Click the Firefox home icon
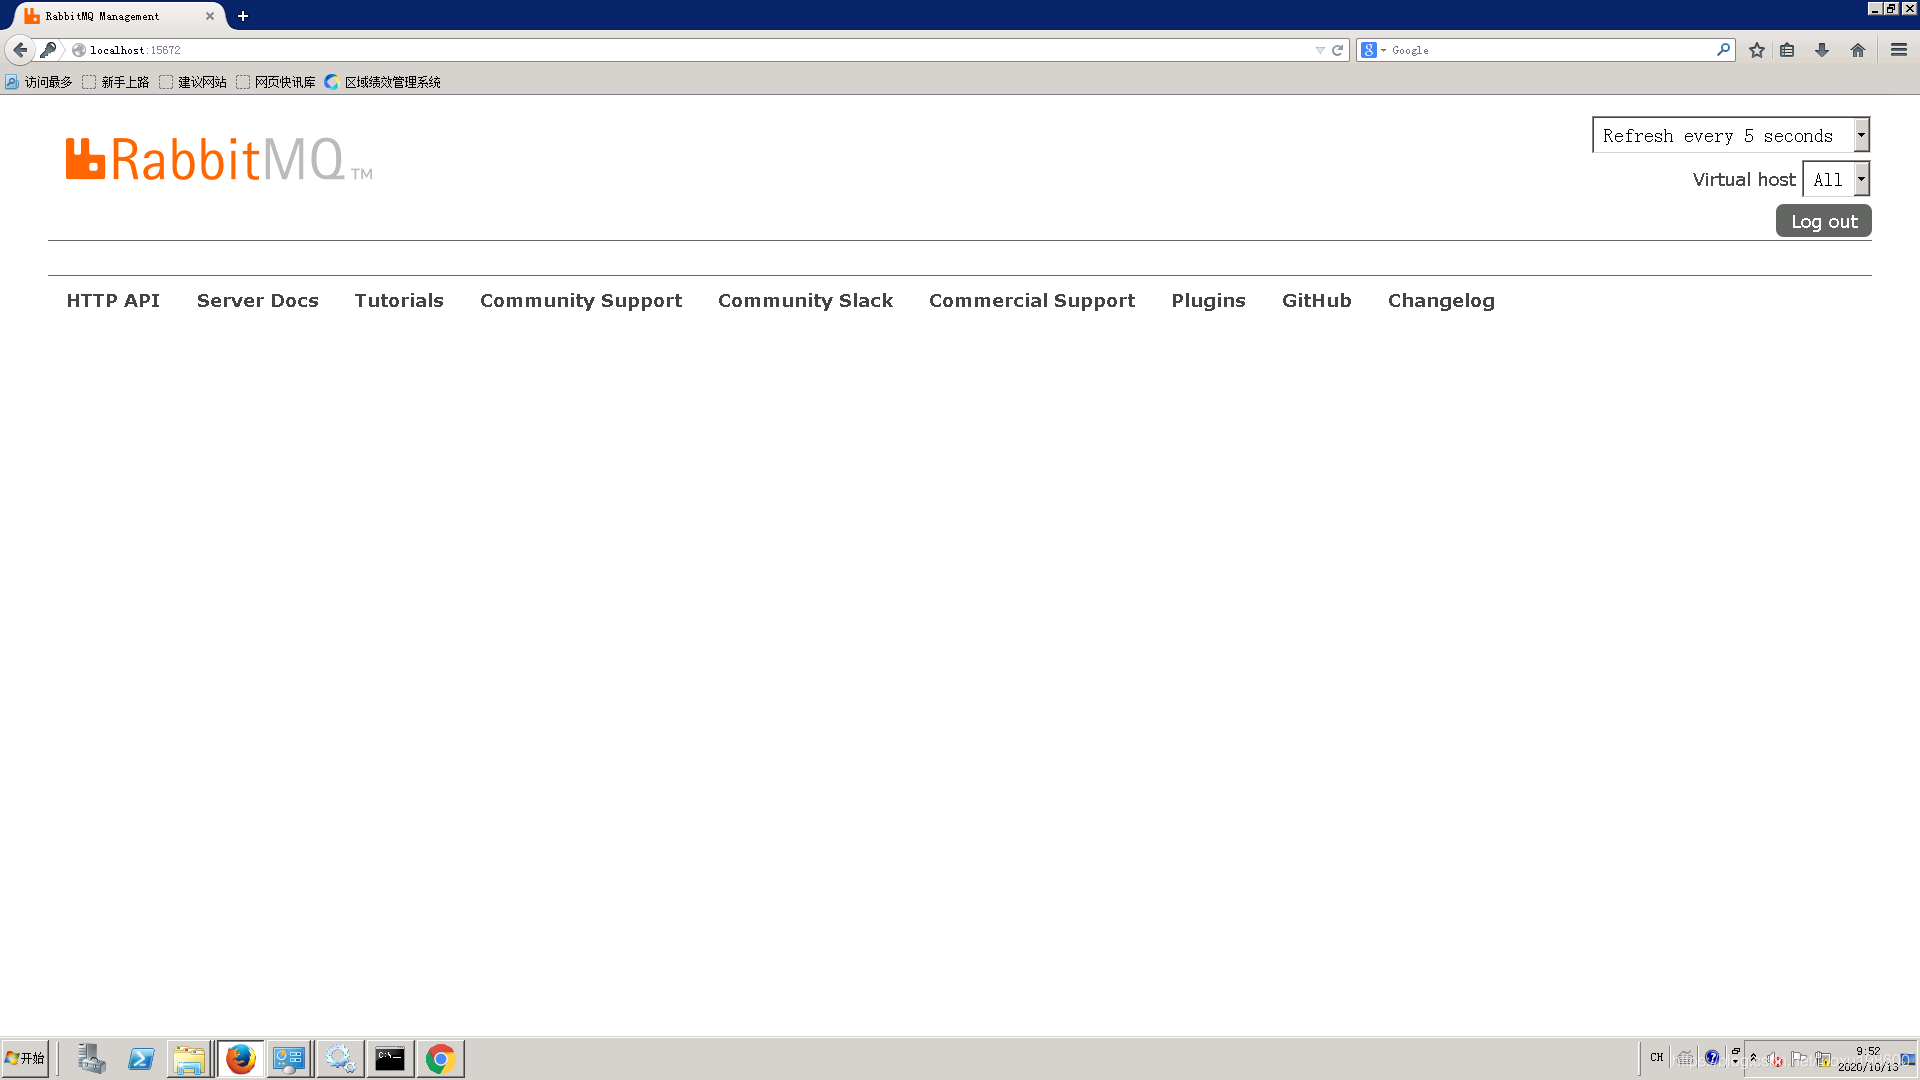 (1857, 50)
